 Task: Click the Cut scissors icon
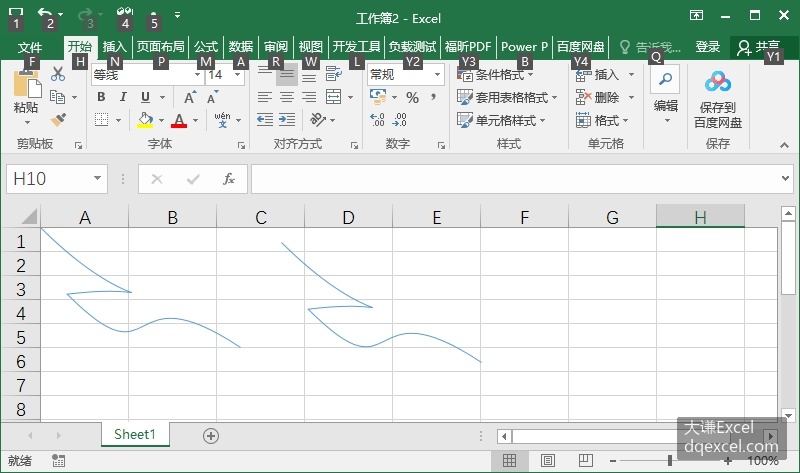[x=58, y=74]
